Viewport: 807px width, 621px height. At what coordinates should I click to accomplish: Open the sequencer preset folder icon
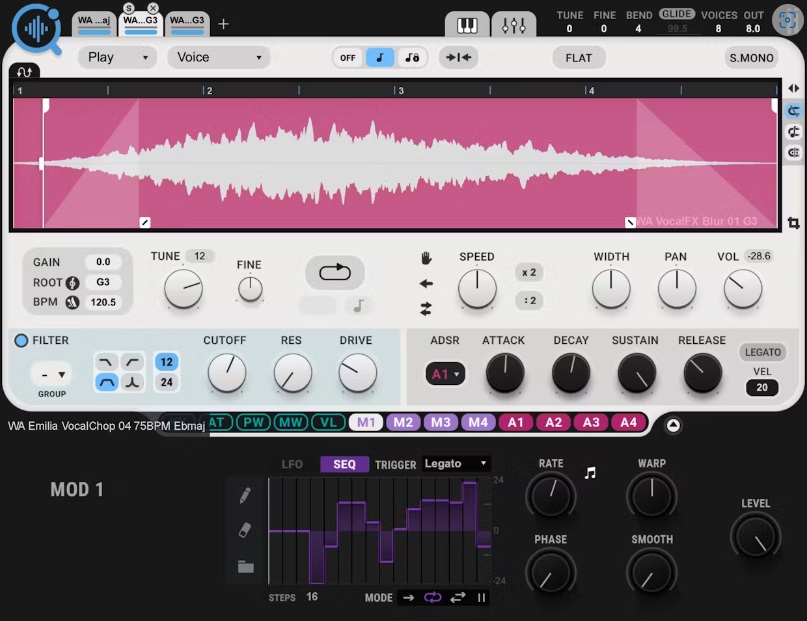[x=246, y=565]
